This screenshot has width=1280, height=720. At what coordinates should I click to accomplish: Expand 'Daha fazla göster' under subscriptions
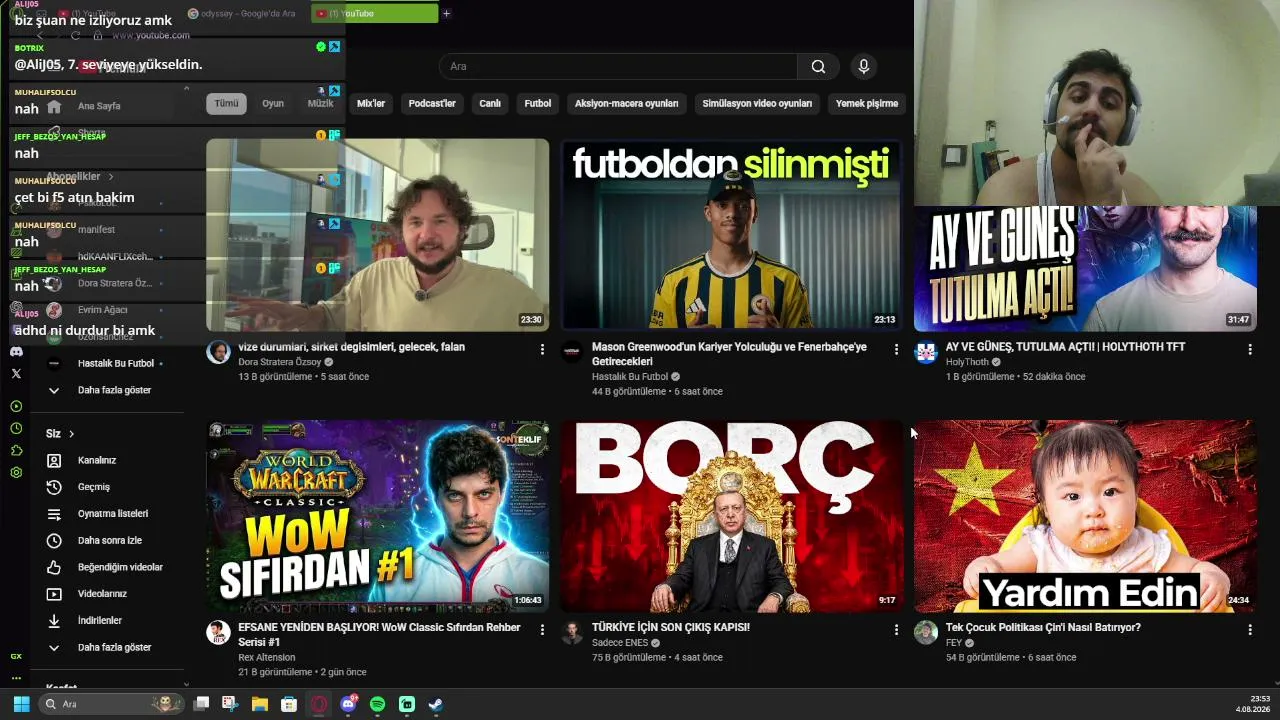pos(114,390)
